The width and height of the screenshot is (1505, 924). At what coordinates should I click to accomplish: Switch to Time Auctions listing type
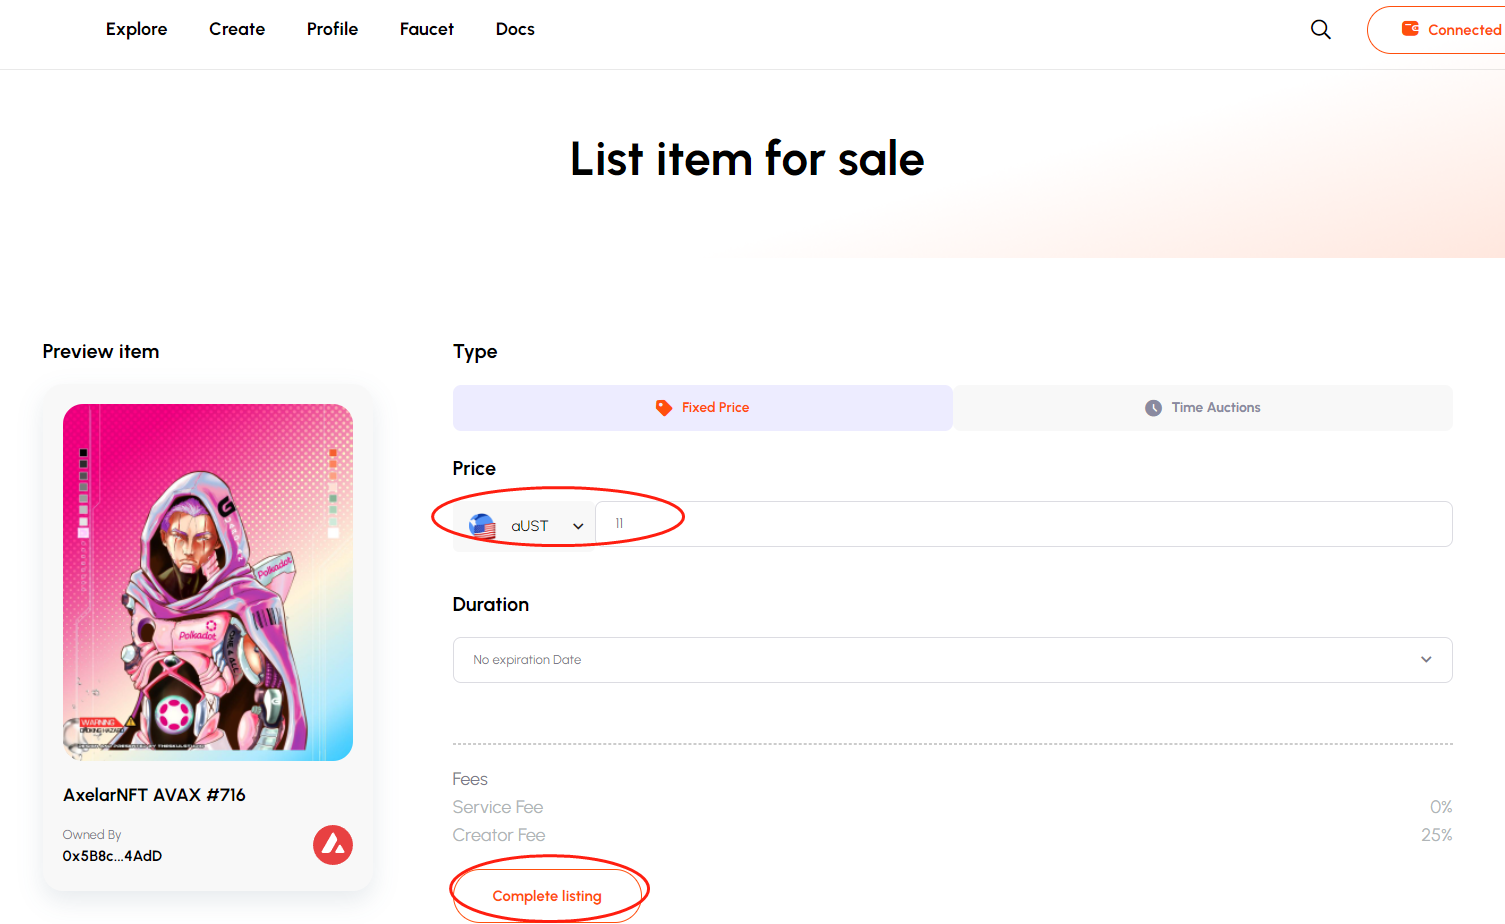(1202, 408)
